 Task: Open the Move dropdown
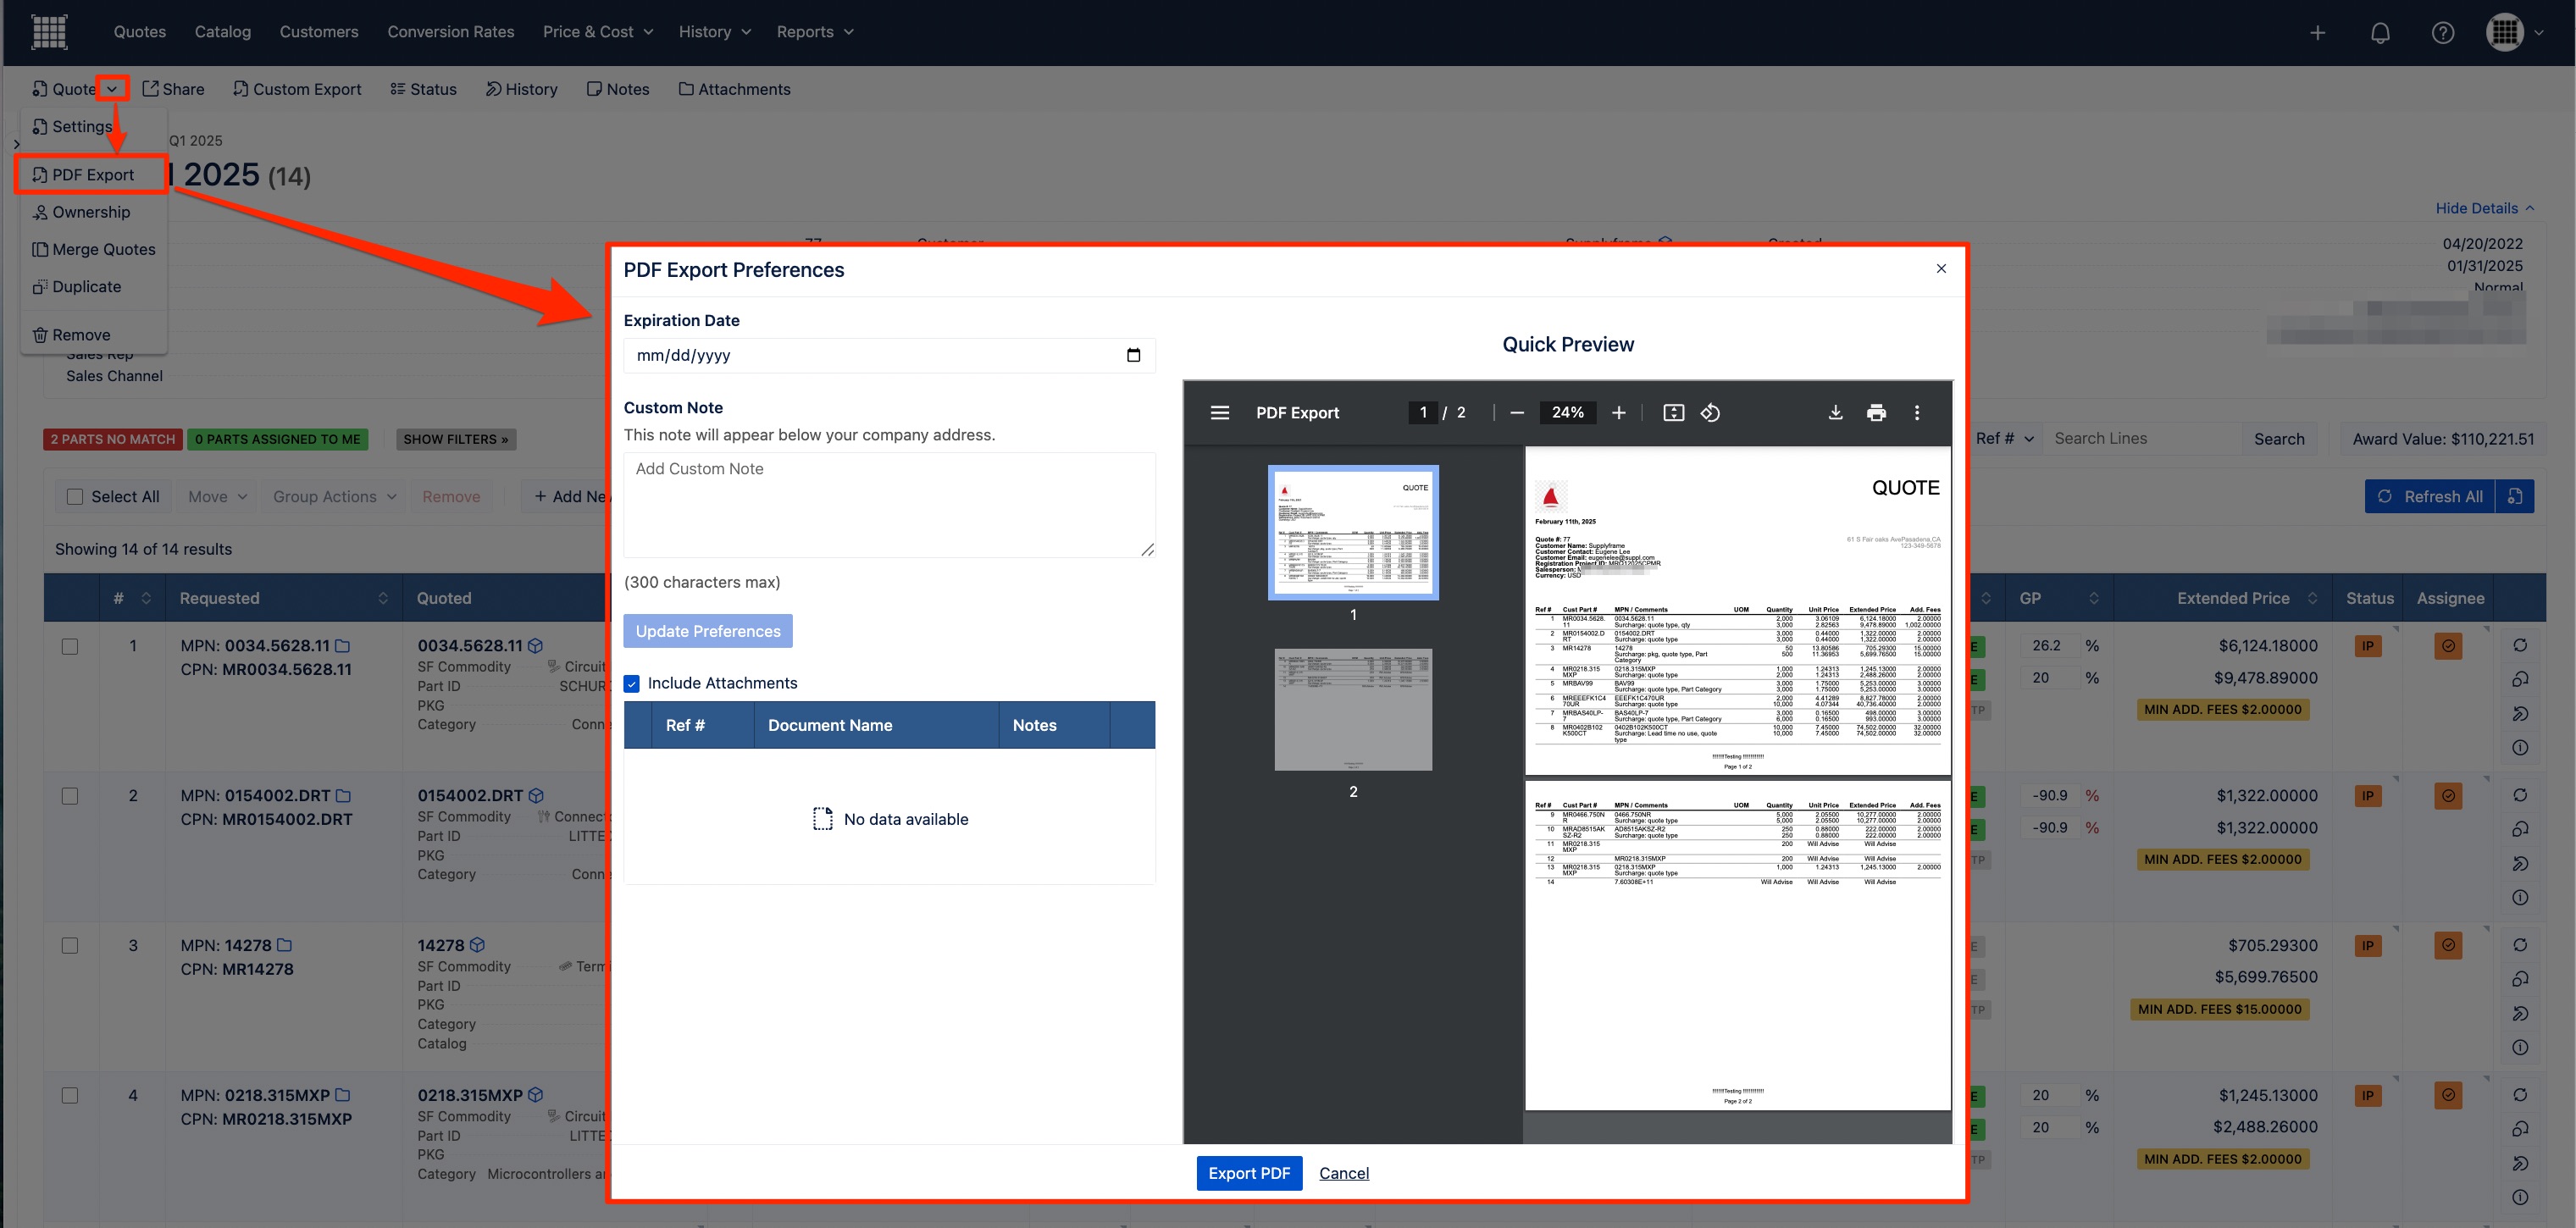217,497
